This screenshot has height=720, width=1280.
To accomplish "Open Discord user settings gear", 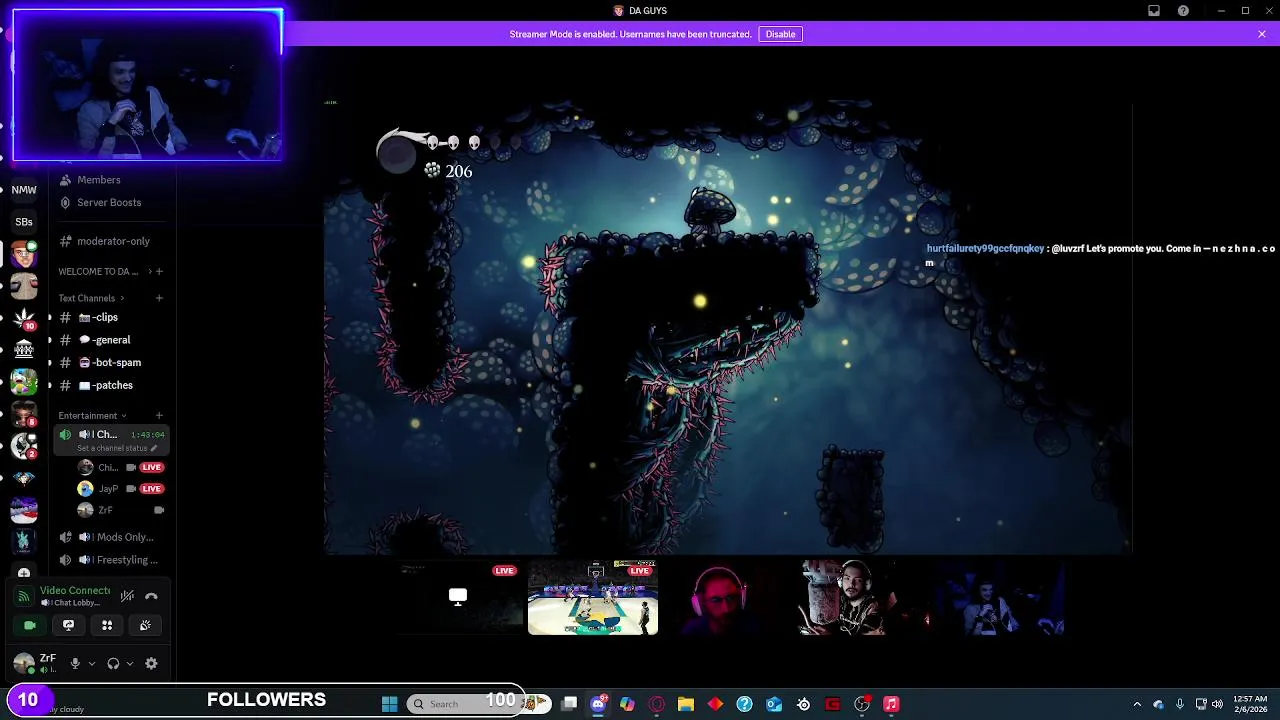I will pos(151,663).
